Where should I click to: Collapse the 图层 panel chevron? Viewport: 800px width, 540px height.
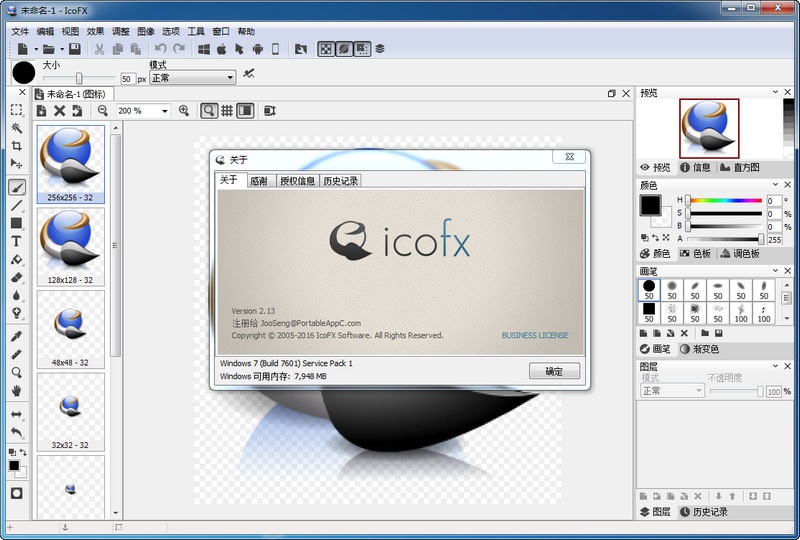[776, 366]
